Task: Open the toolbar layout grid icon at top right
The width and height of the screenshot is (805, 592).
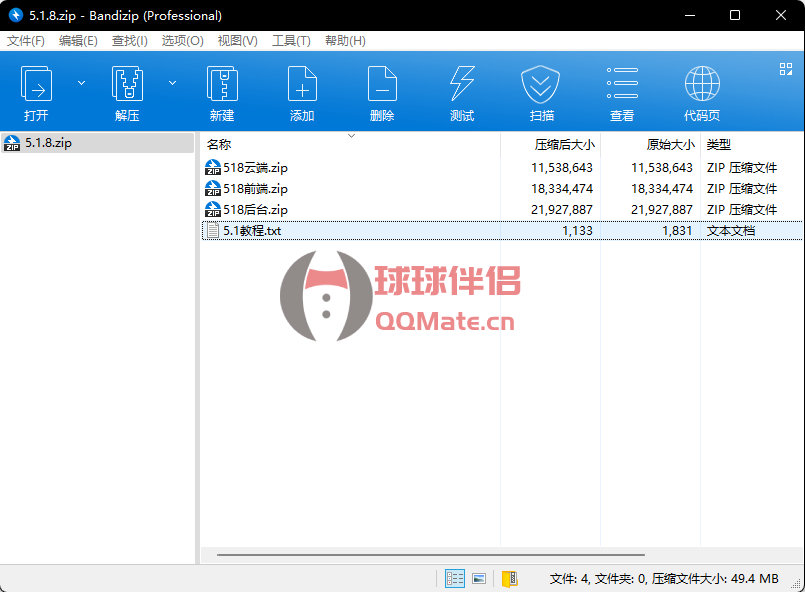Action: (x=786, y=69)
